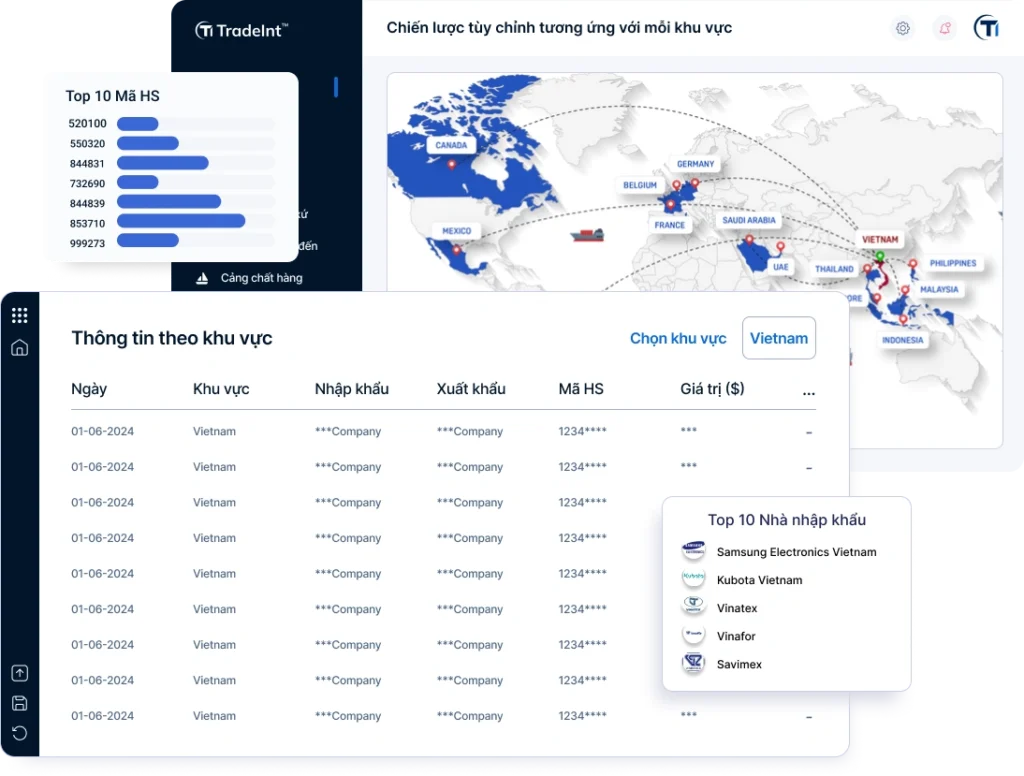Screen dimensions: 1024x776
Task: Open the Vietnam region selector
Action: click(778, 338)
